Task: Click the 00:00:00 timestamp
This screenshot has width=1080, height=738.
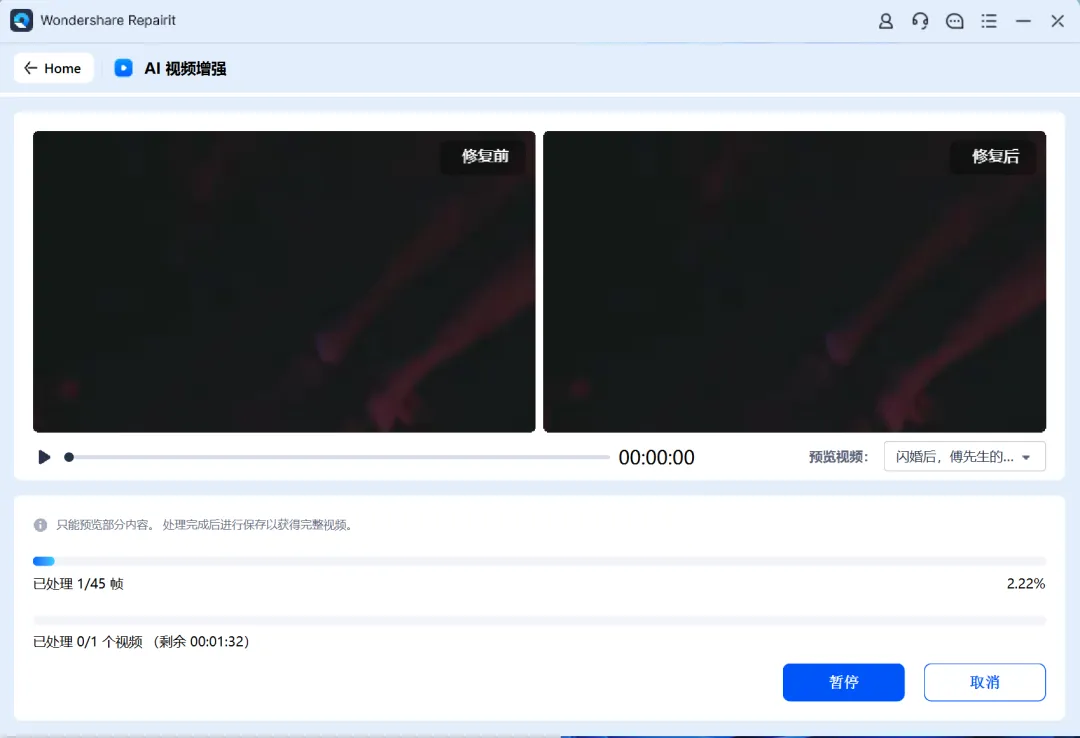Action: tap(656, 458)
